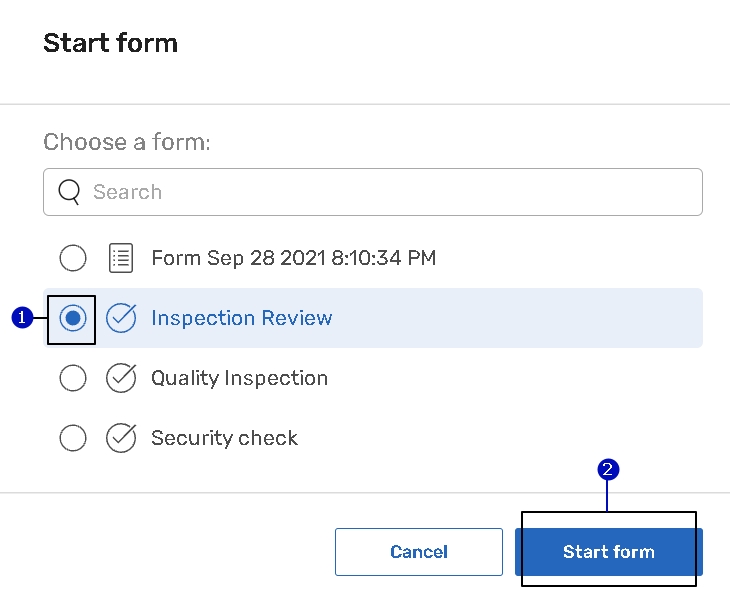Viewport: 730px width, 594px height.
Task: Click the Inspection Review form label
Action: (241, 318)
